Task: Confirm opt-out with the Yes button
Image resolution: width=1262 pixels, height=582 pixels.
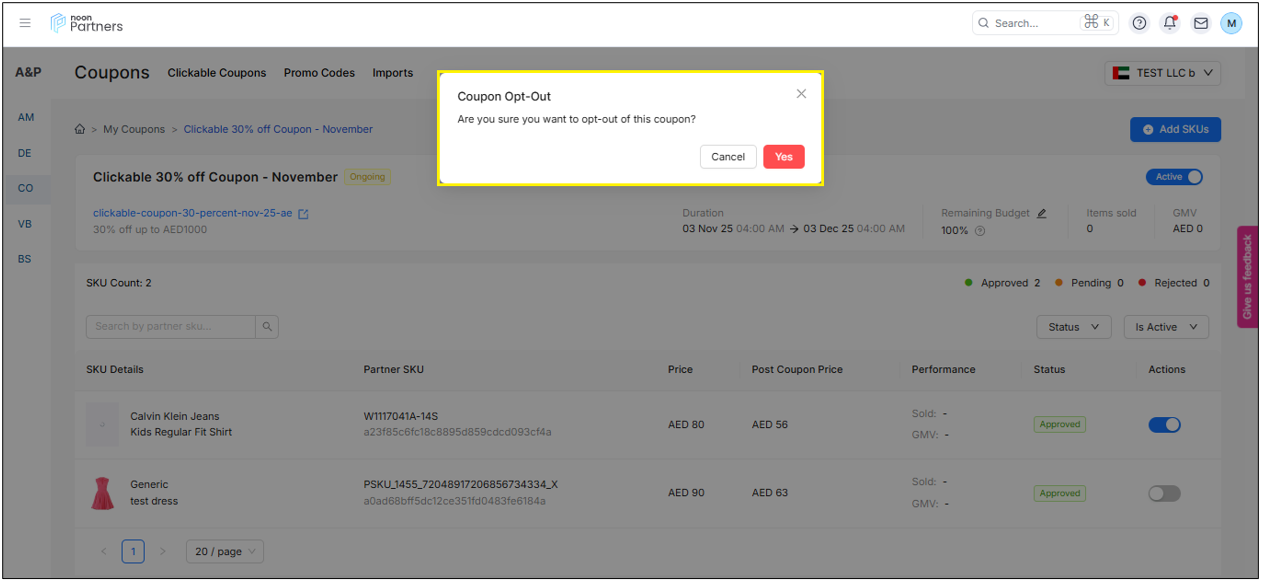Action: 783,157
